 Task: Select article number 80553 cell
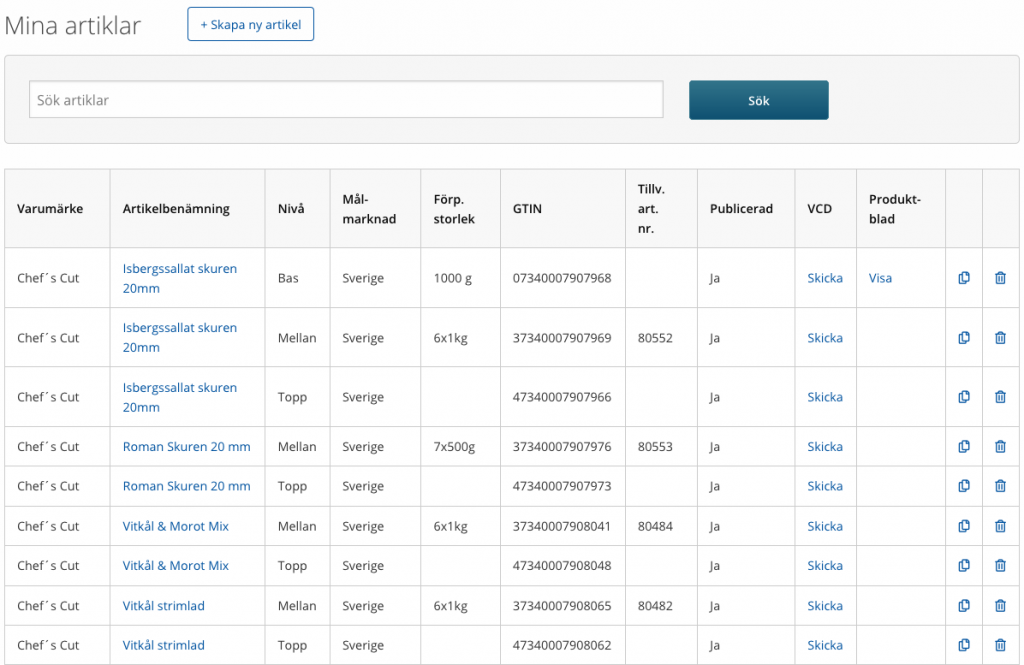pos(662,447)
